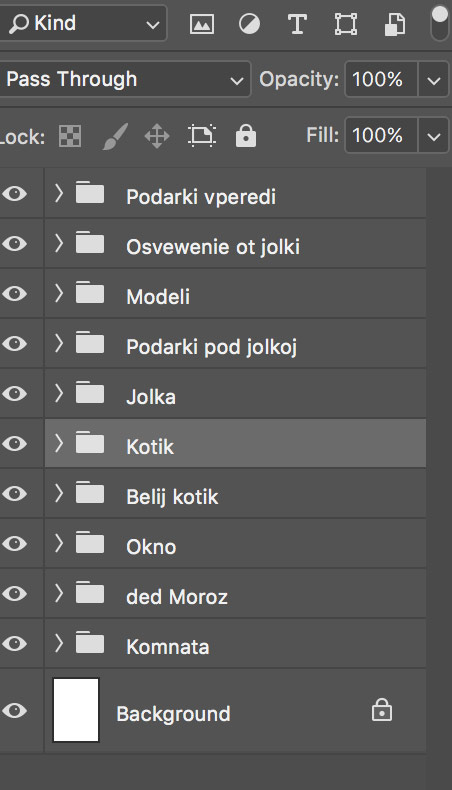The image size is (452, 790).
Task: Filter for type layers icon
Action: coord(297,24)
